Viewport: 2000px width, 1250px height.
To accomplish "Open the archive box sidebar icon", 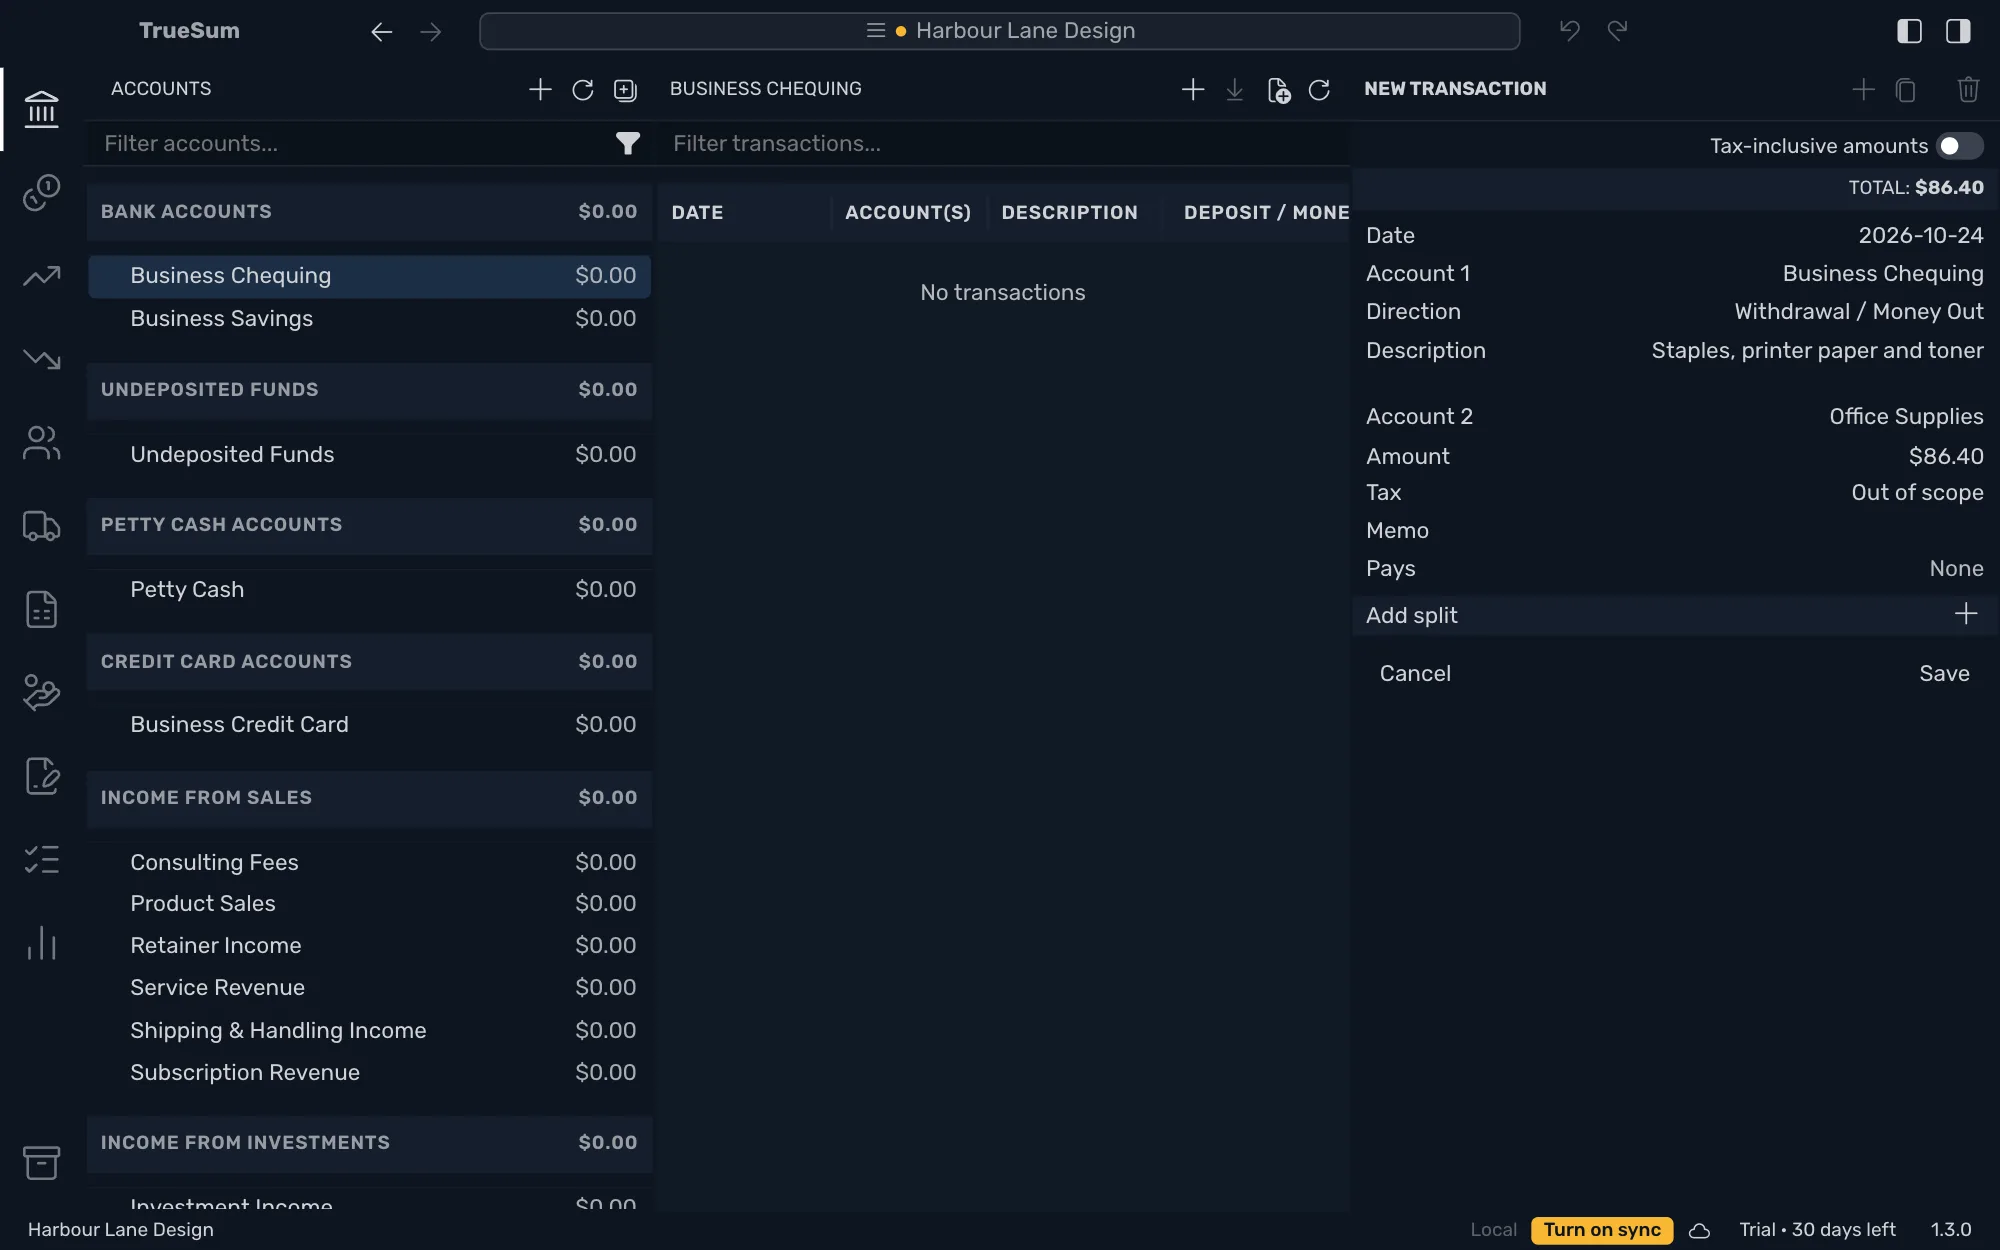I will point(41,1162).
